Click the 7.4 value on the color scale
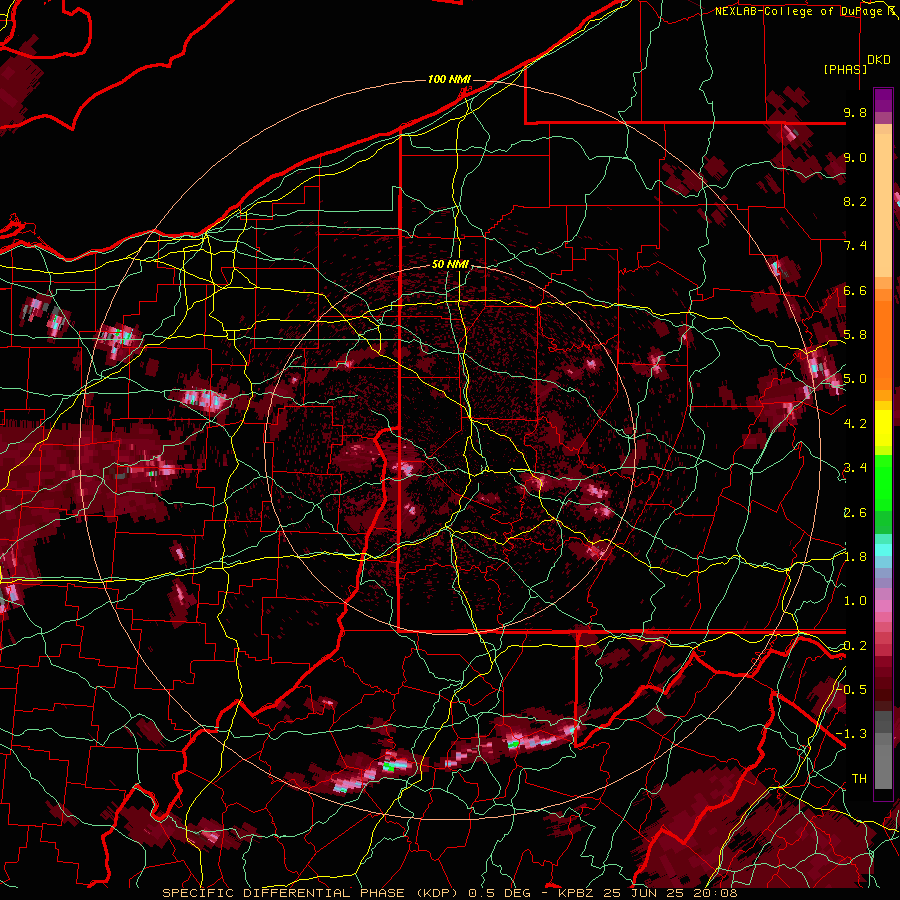Viewport: 900px width, 900px height. coord(855,246)
